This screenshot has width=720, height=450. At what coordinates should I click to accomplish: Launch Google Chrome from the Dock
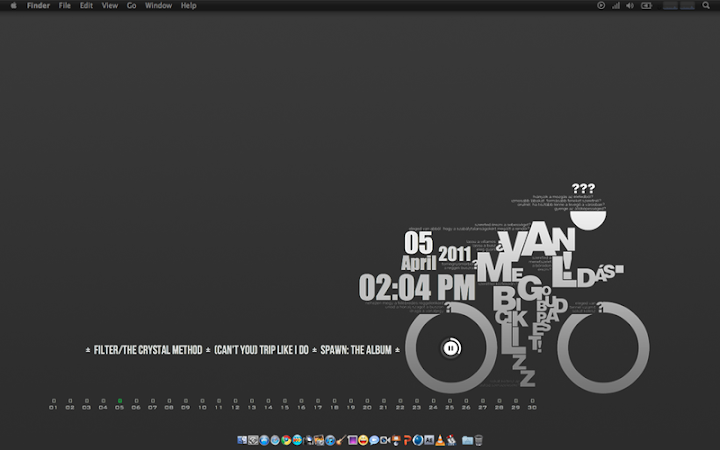(286, 440)
